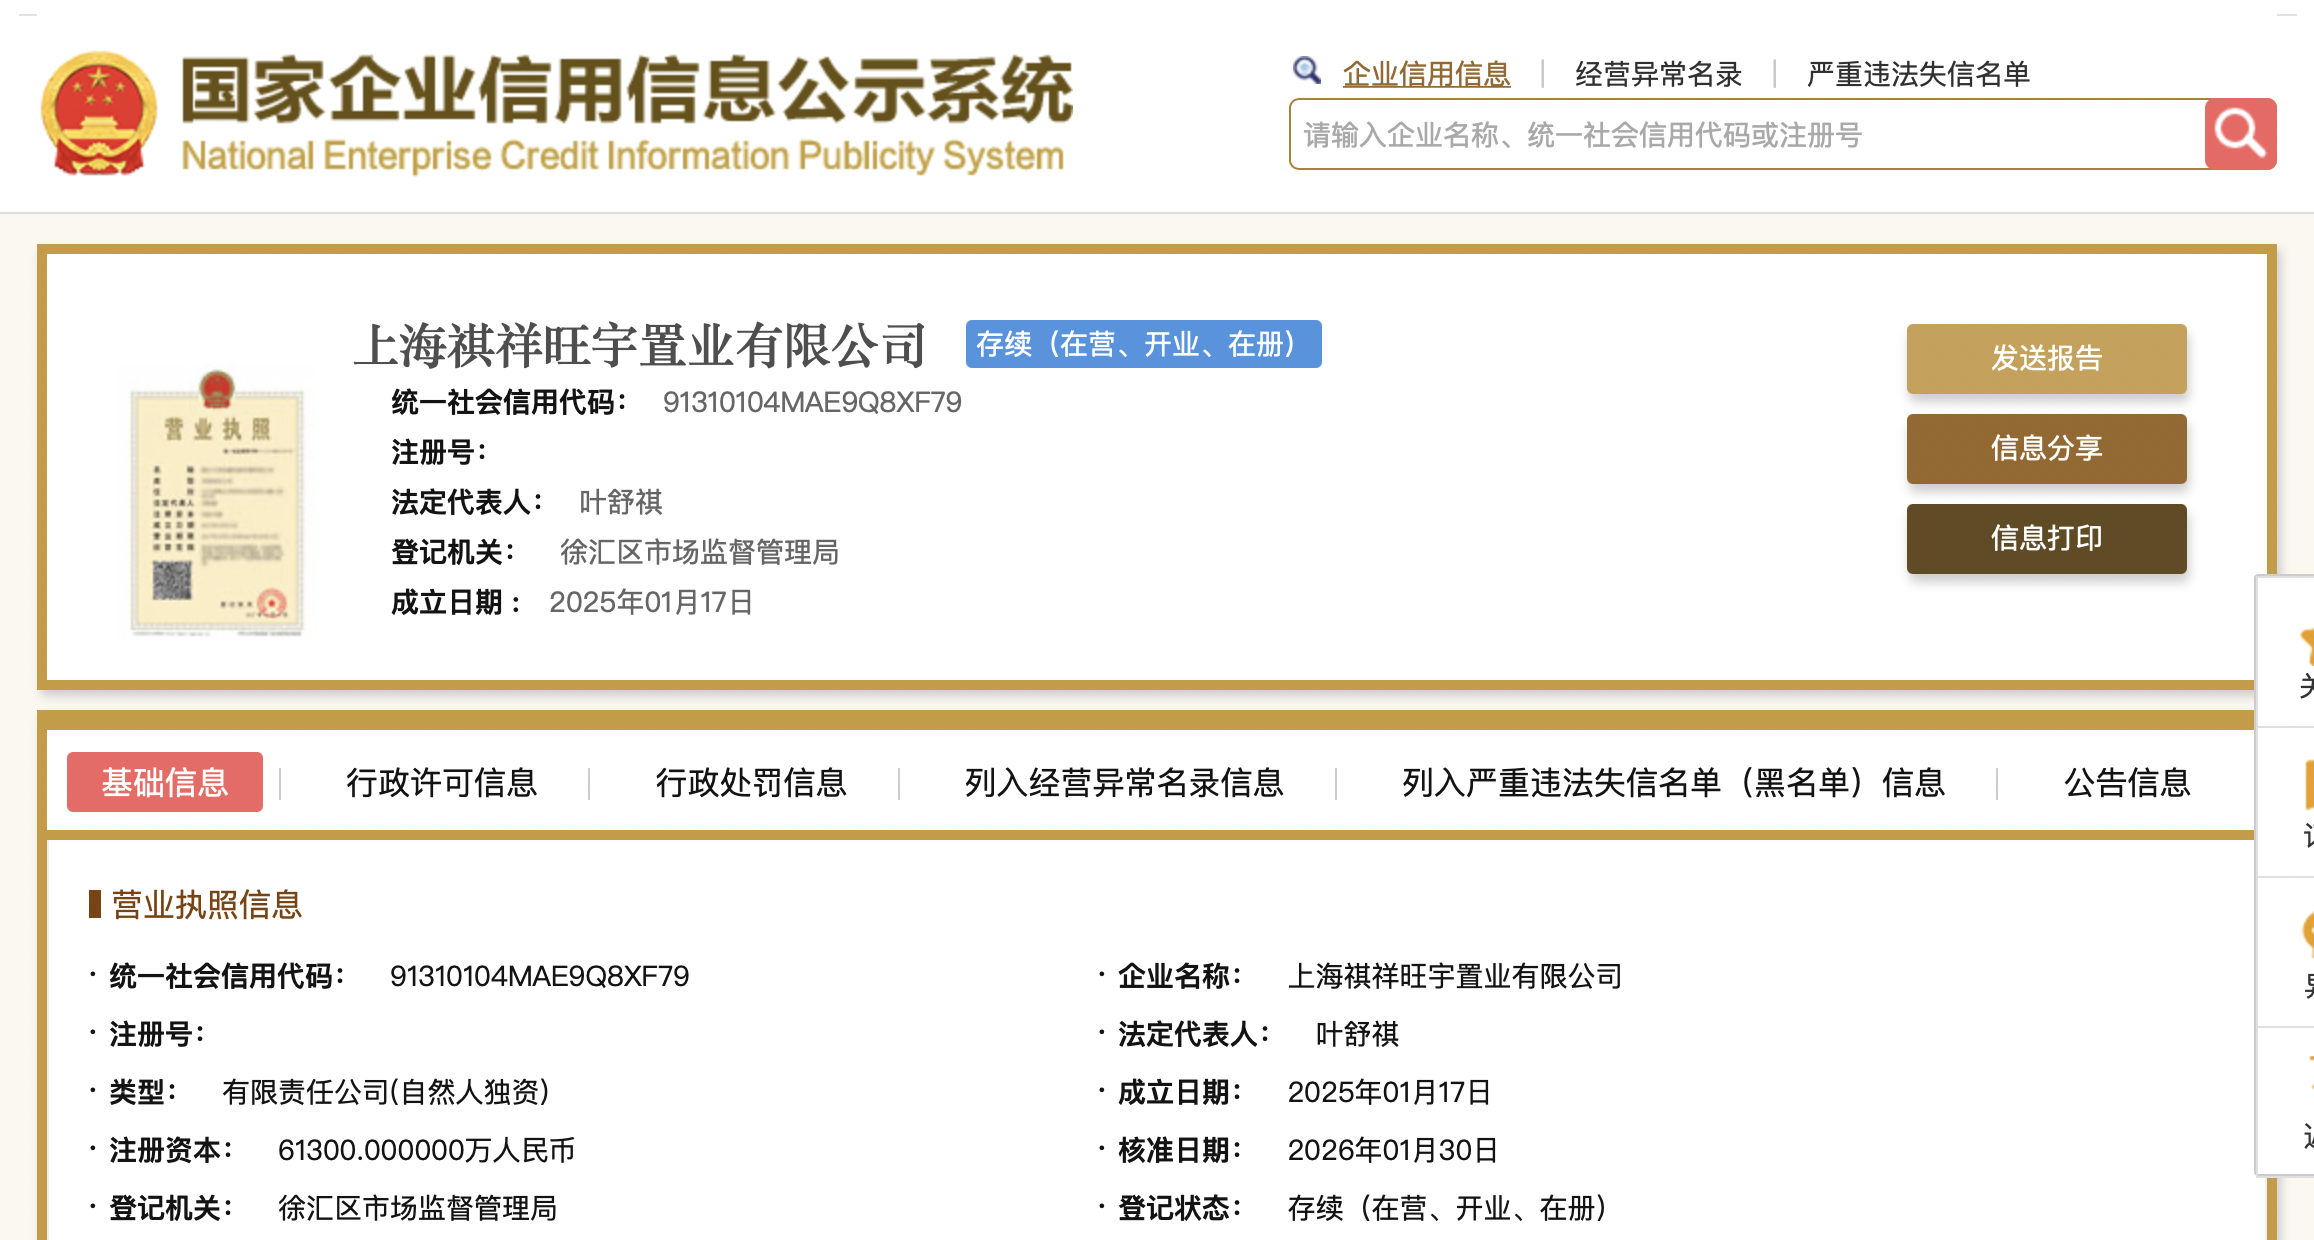Viewport: 2314px width, 1240px height.
Task: Click the 发送报告 button
Action: pos(2046,358)
